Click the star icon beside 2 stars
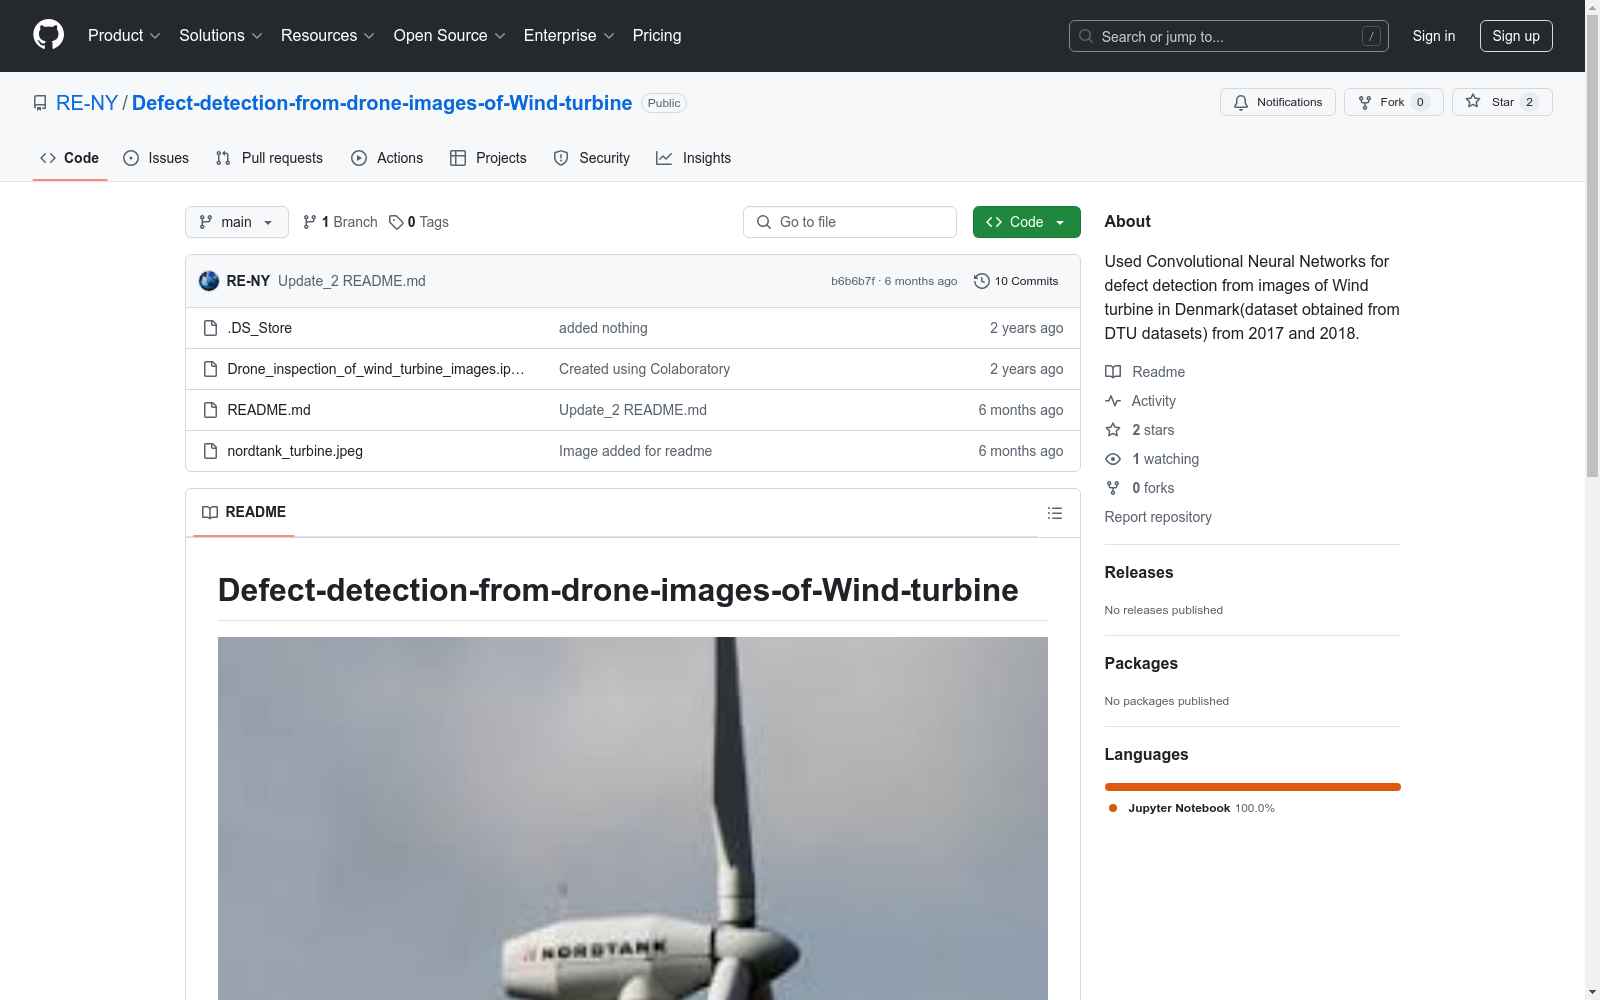Screen dimensions: 1600x1000 pyautogui.click(x=1113, y=430)
